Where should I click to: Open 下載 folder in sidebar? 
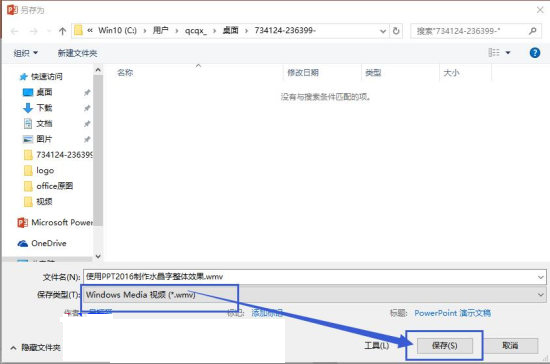(x=44, y=108)
